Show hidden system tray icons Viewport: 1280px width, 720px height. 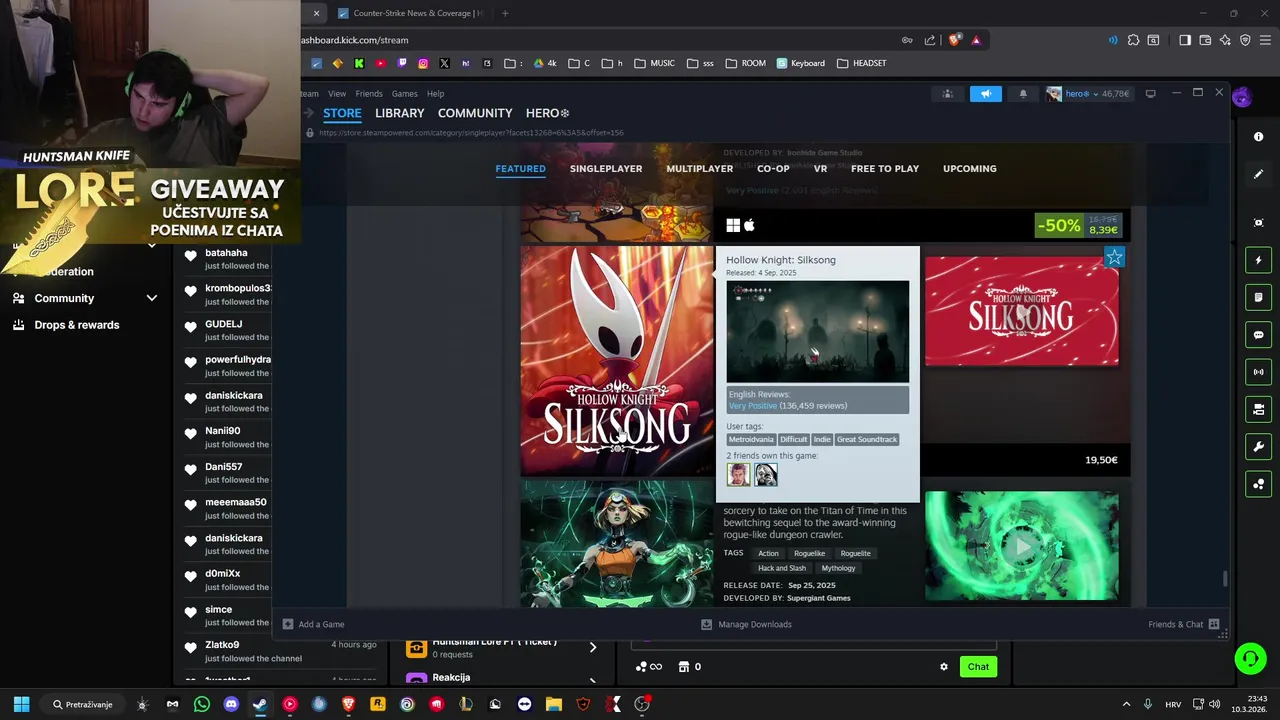1126,704
